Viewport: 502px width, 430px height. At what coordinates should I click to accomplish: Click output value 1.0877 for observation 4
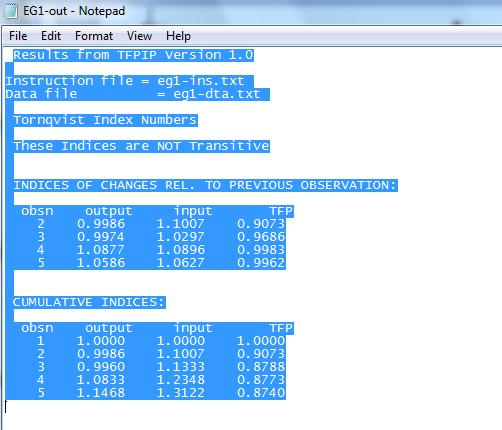click(x=101, y=250)
